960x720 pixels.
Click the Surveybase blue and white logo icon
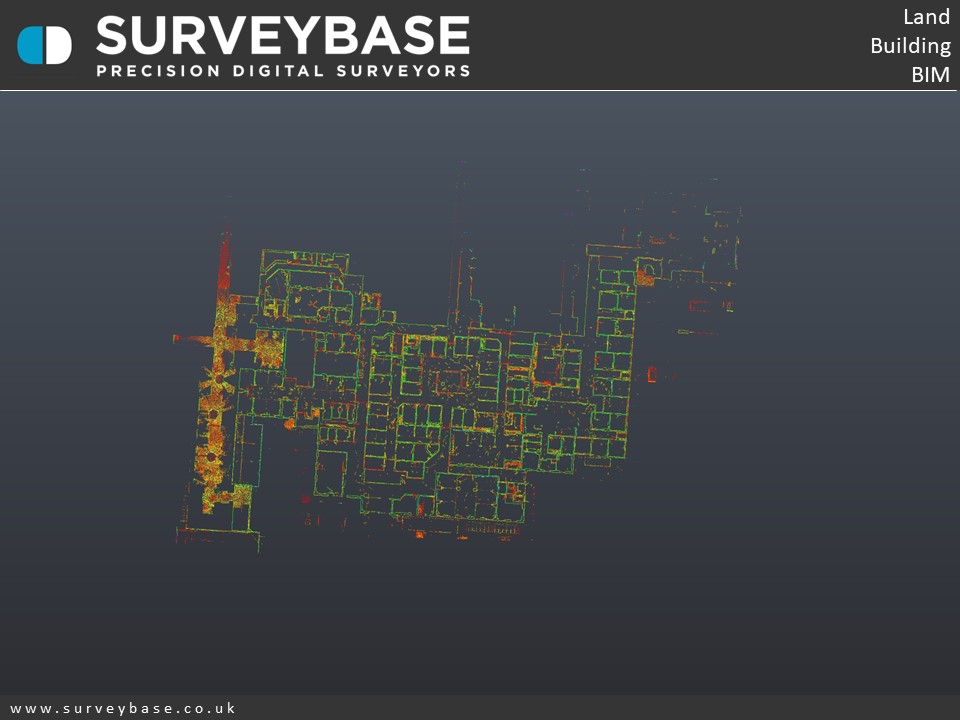44,45
